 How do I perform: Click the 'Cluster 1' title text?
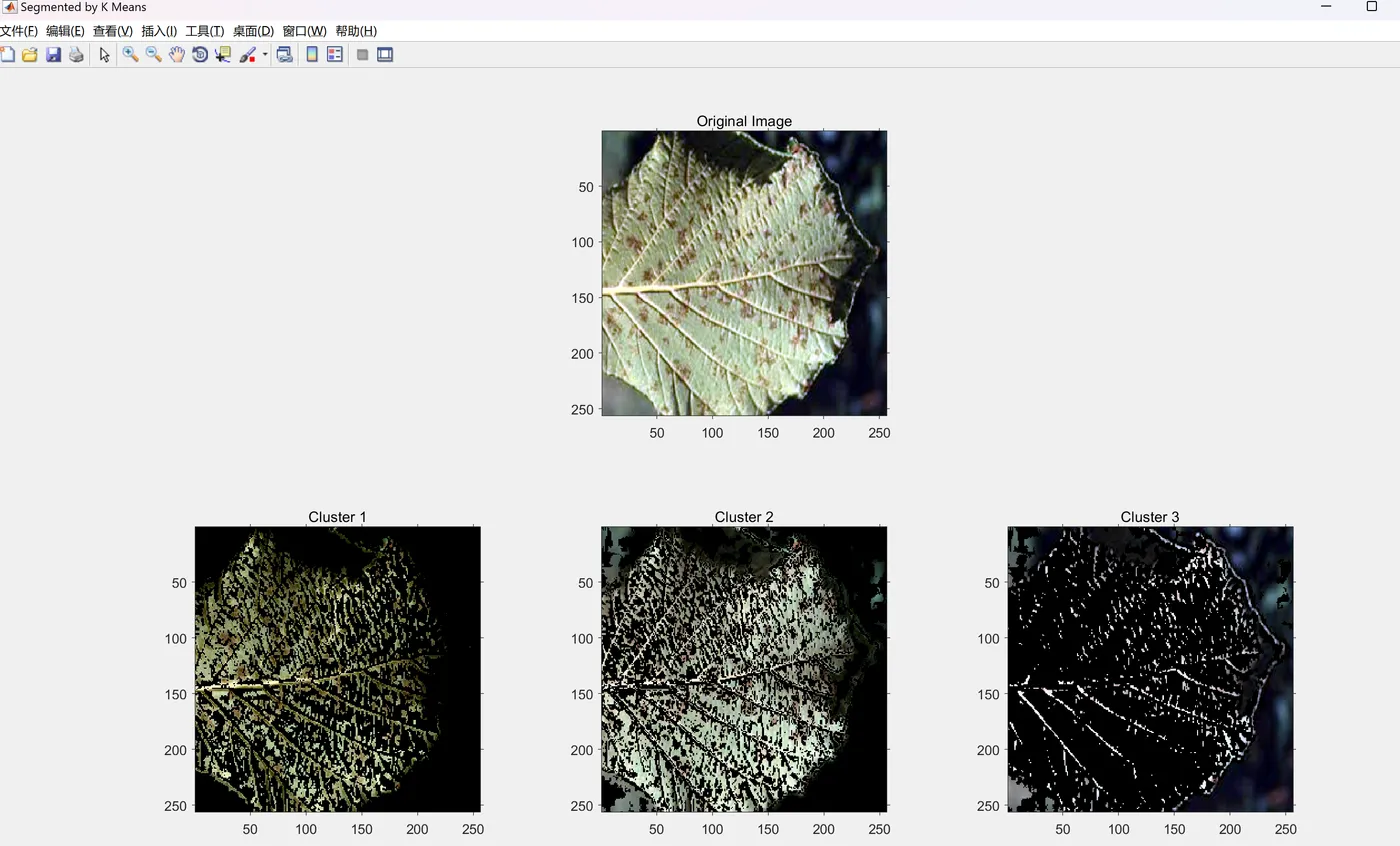coord(337,517)
